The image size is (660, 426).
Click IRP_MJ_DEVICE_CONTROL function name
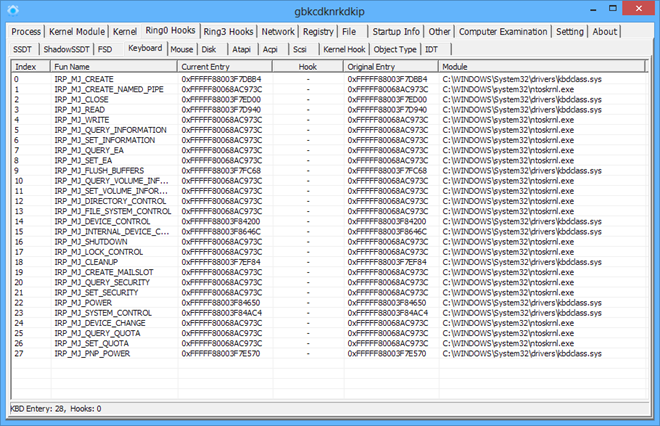pyautogui.click(x=102, y=221)
